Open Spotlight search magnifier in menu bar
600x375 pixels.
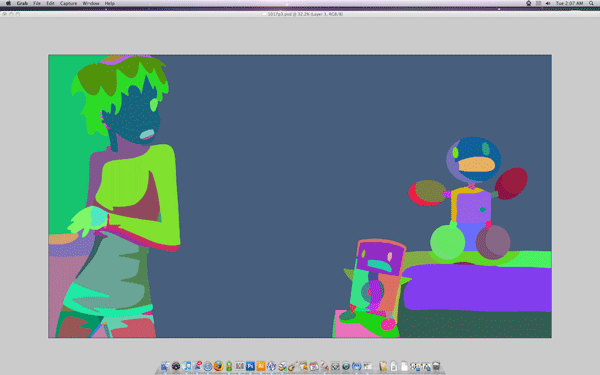coord(591,3)
